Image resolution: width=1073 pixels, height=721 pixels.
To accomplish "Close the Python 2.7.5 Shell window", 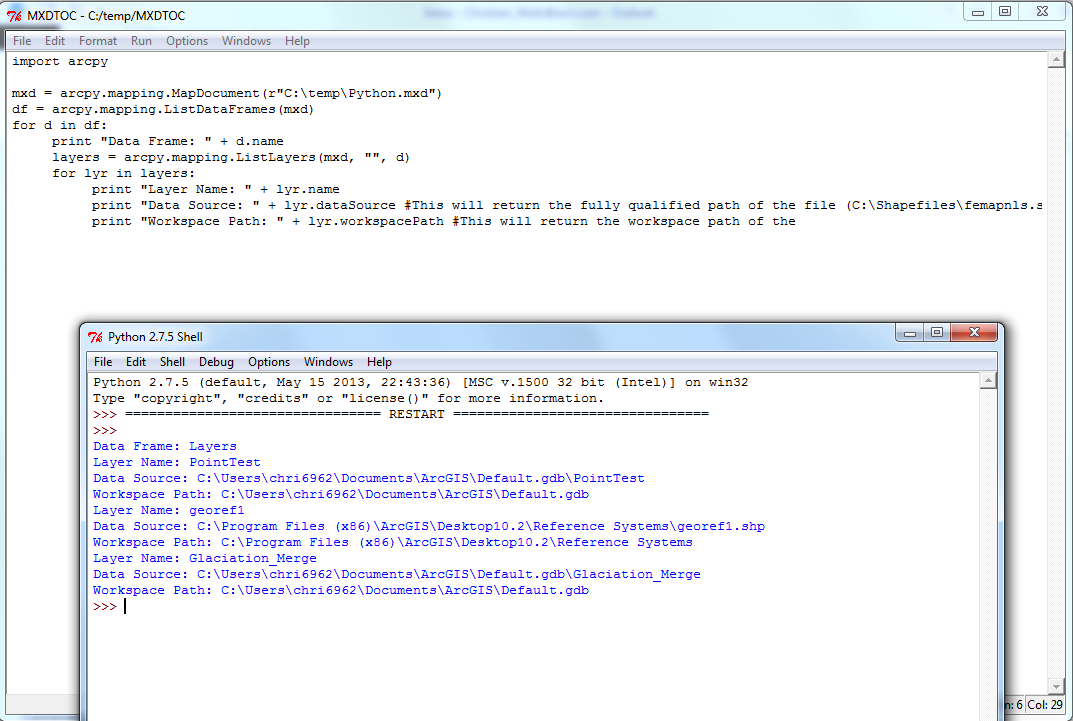I will tap(974, 333).
